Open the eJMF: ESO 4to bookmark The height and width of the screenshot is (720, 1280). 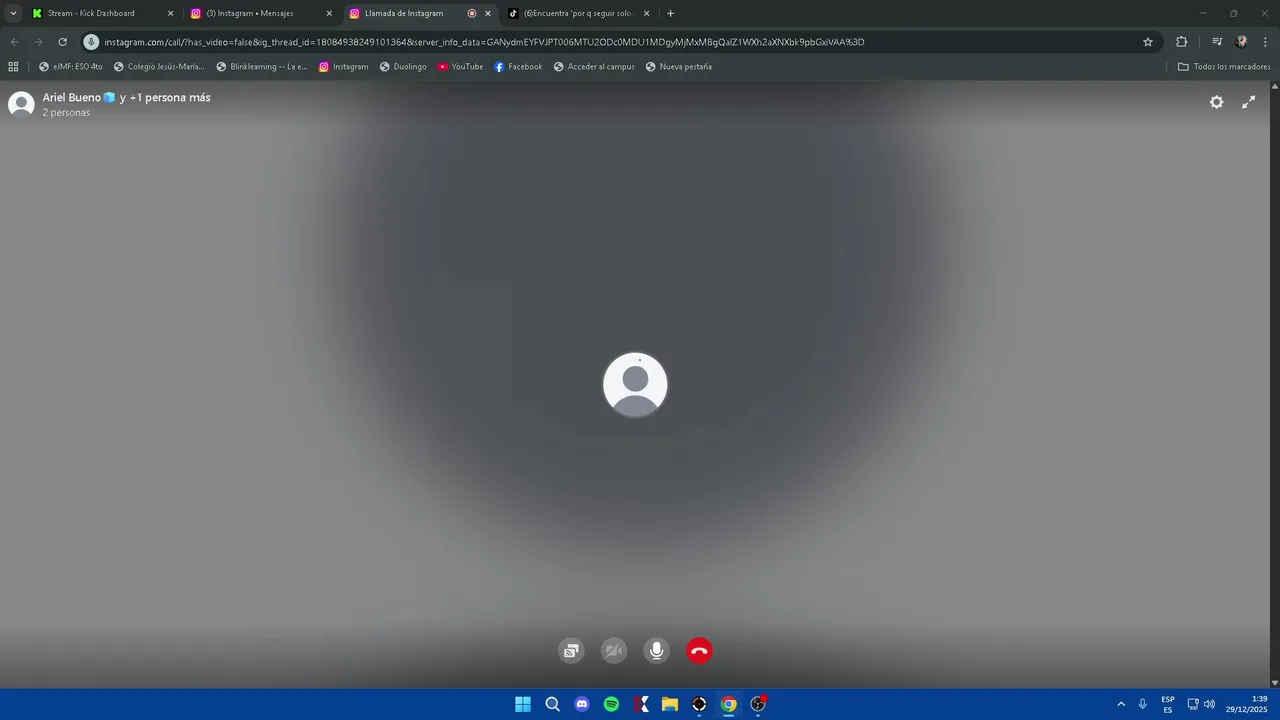point(70,67)
